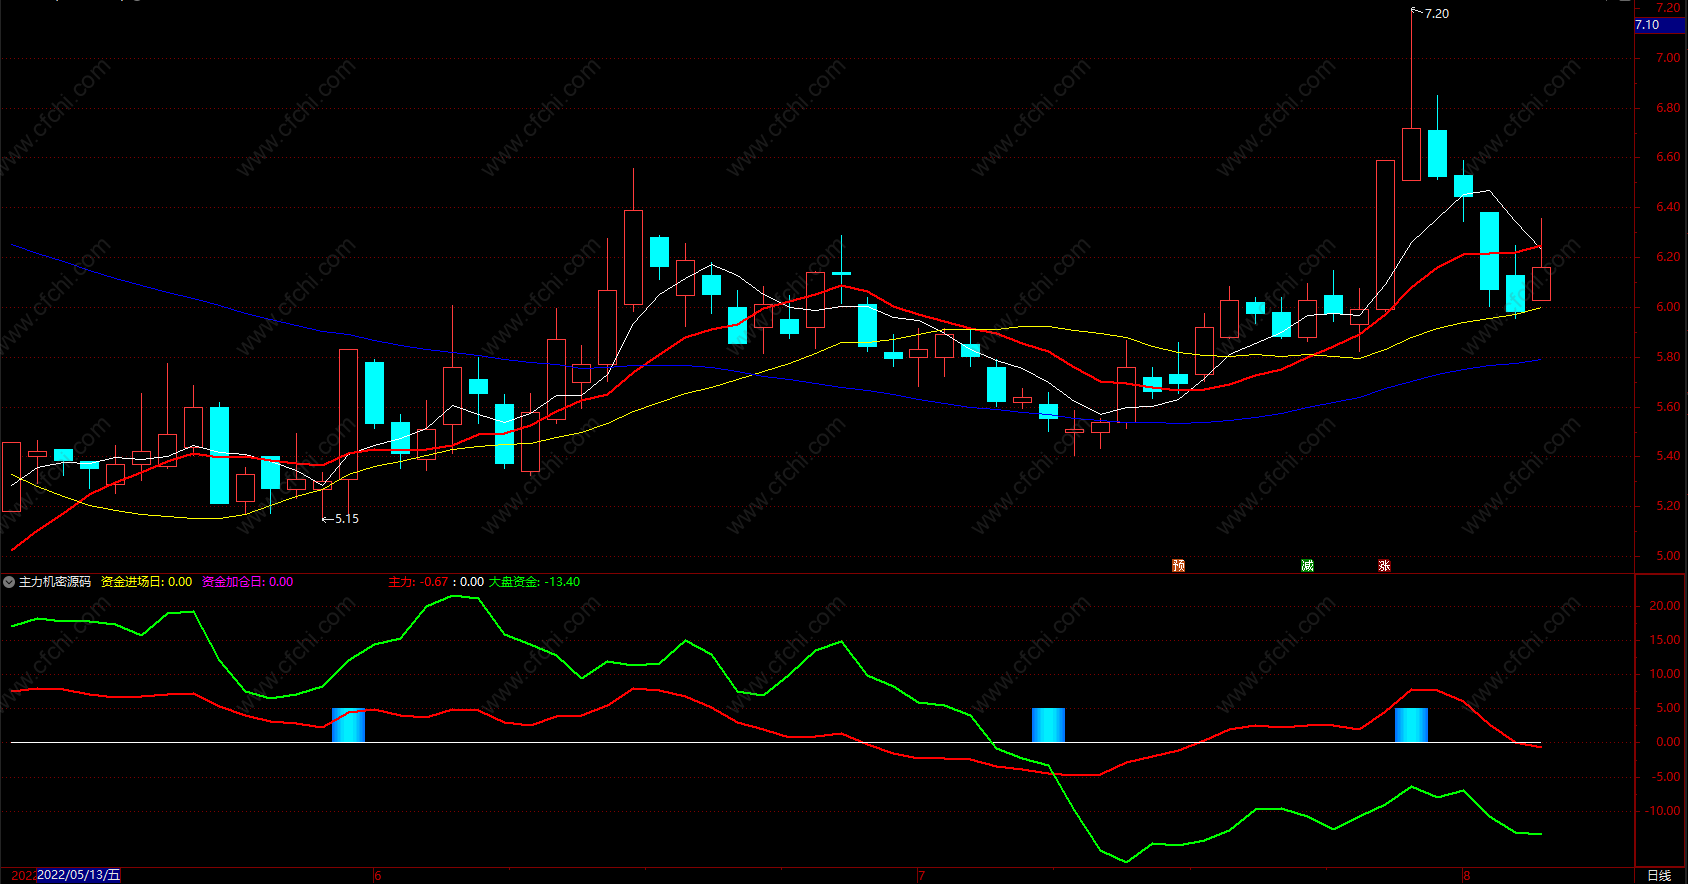Click the red 主力 value label
This screenshot has width=1688, height=884.
pyautogui.click(x=418, y=582)
